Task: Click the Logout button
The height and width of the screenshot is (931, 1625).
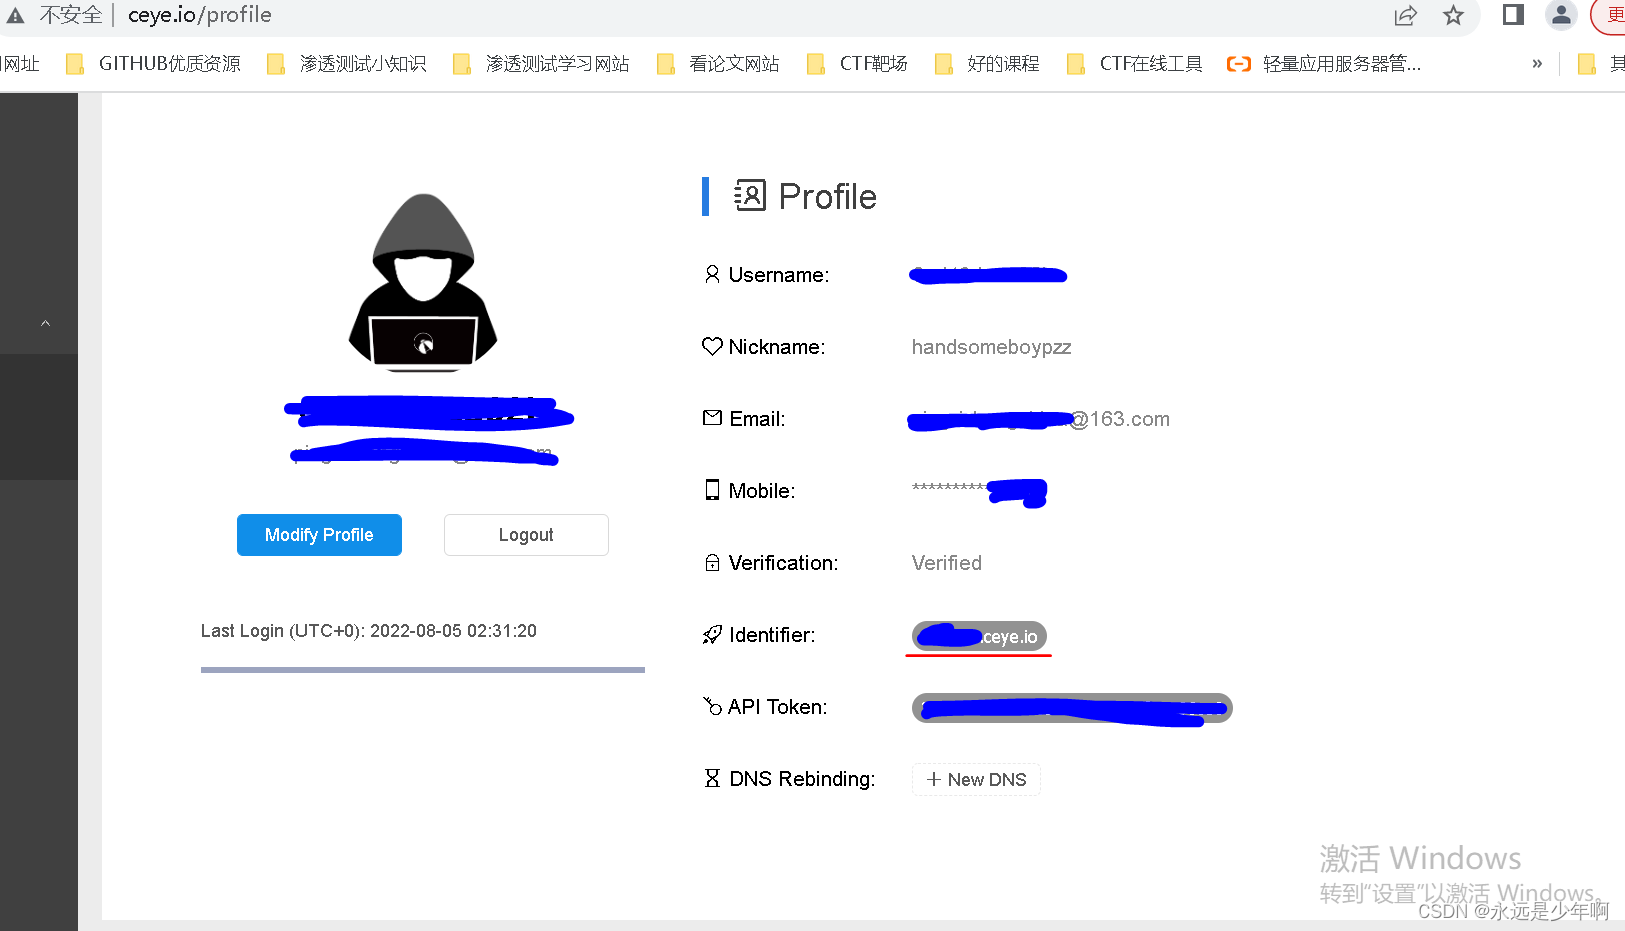Action: pyautogui.click(x=526, y=535)
